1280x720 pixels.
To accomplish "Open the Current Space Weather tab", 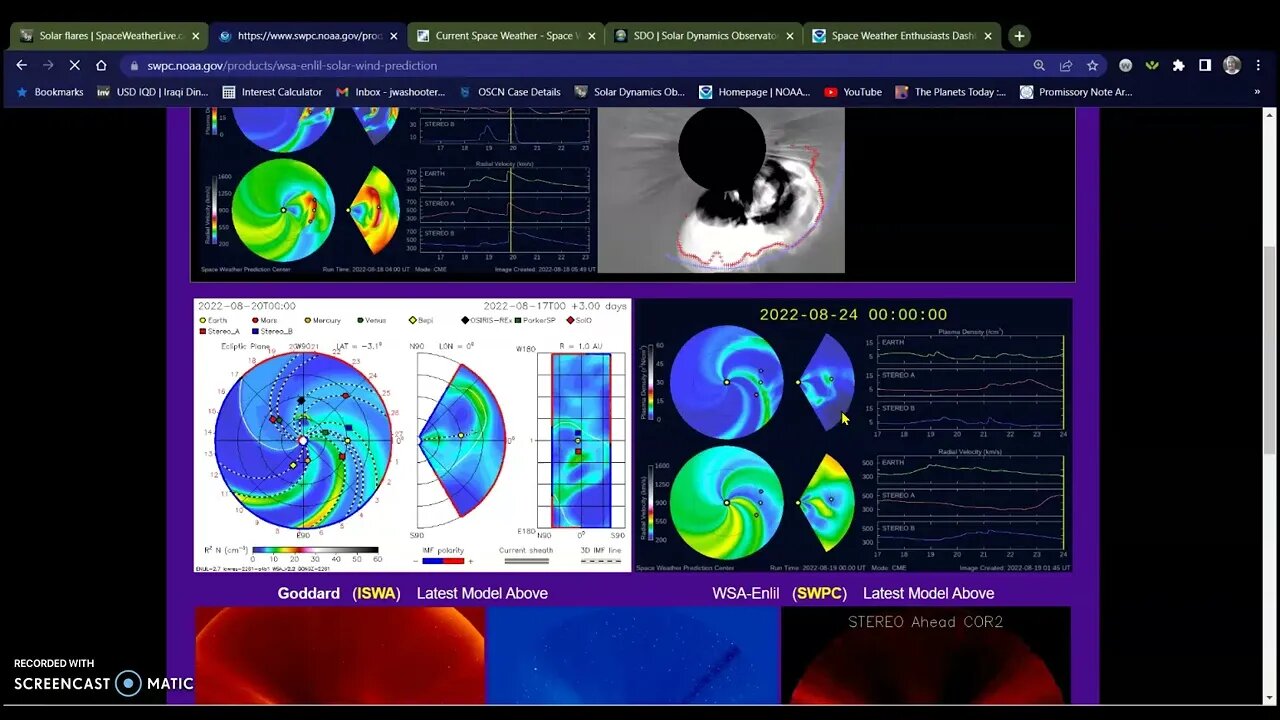I will click(504, 36).
